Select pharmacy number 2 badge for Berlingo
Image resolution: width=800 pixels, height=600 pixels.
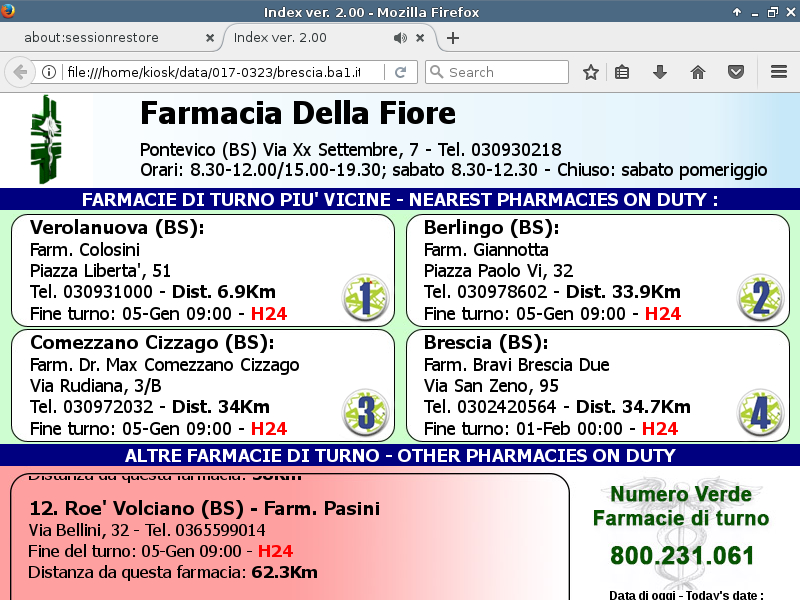(x=760, y=297)
